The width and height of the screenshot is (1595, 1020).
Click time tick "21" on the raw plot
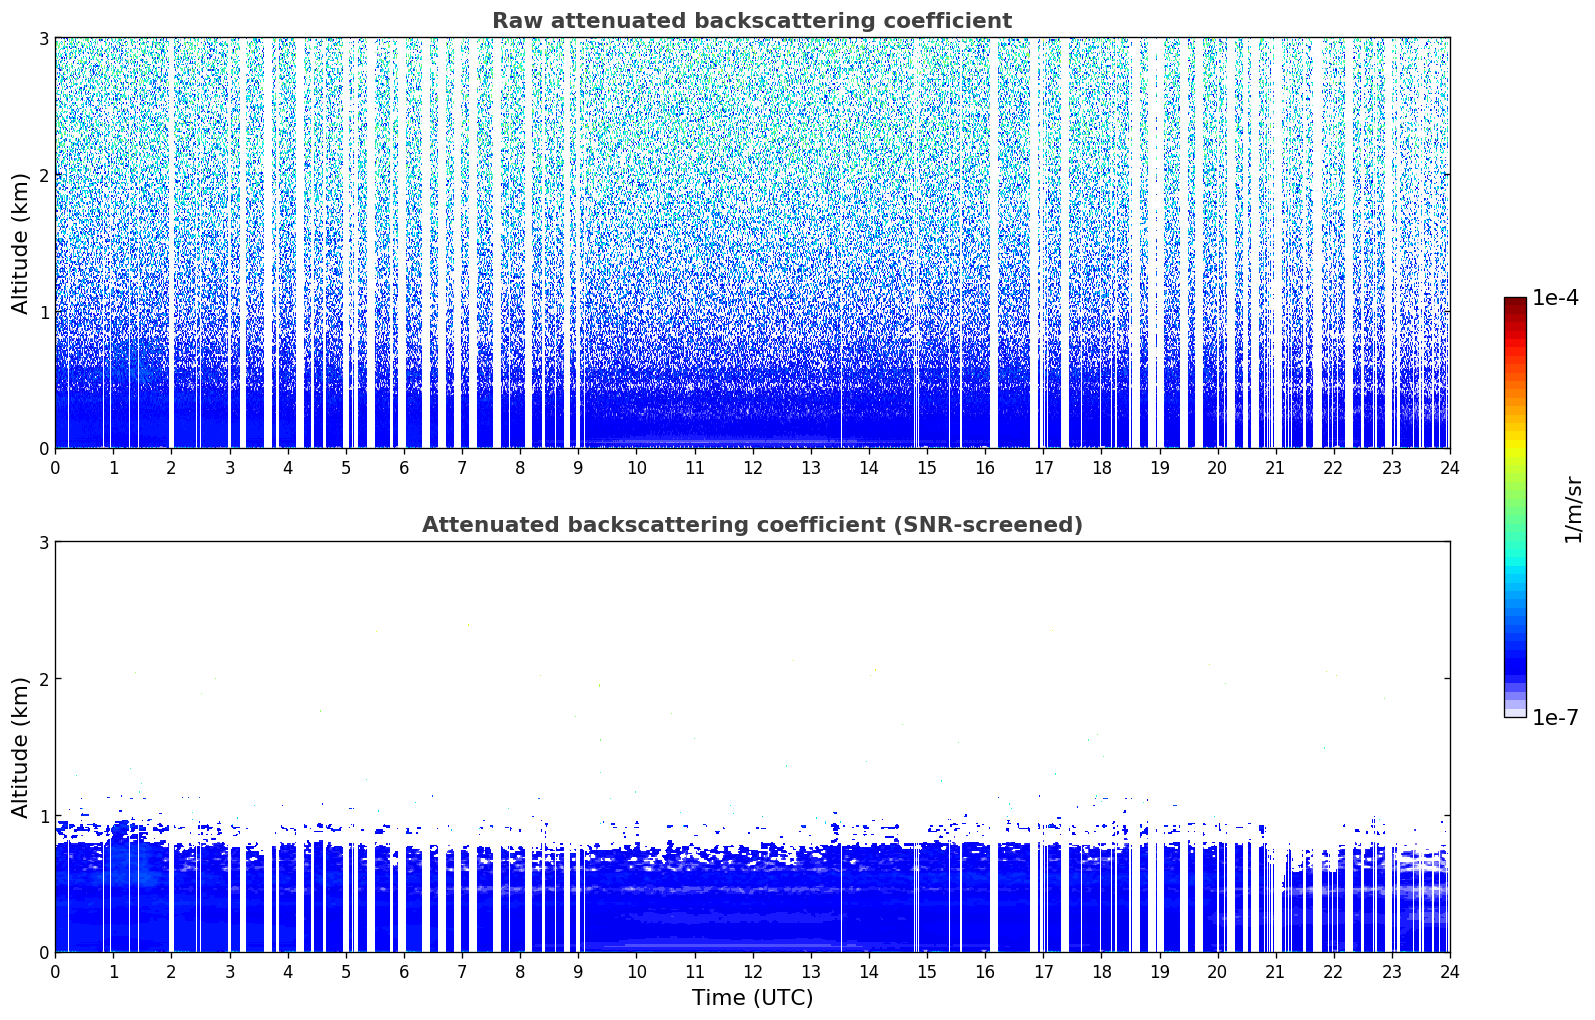pos(1275,467)
